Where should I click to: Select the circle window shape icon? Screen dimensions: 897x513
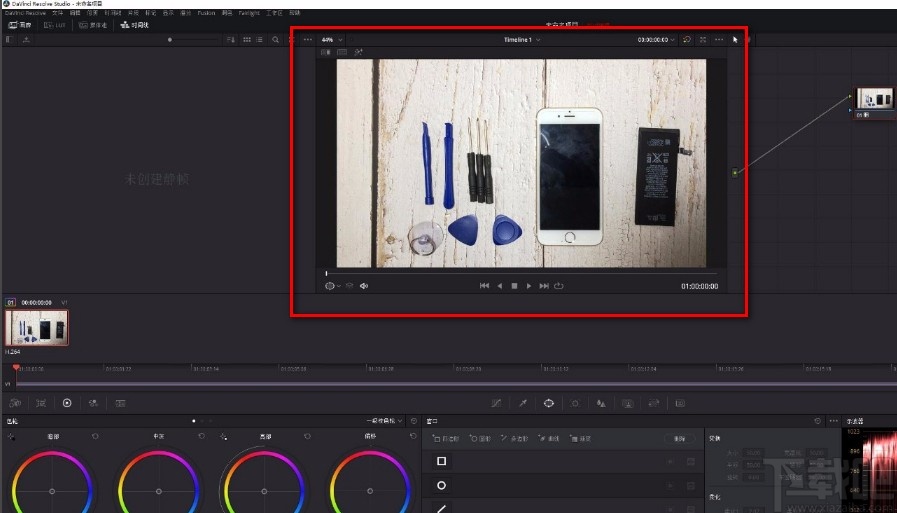tap(441, 485)
